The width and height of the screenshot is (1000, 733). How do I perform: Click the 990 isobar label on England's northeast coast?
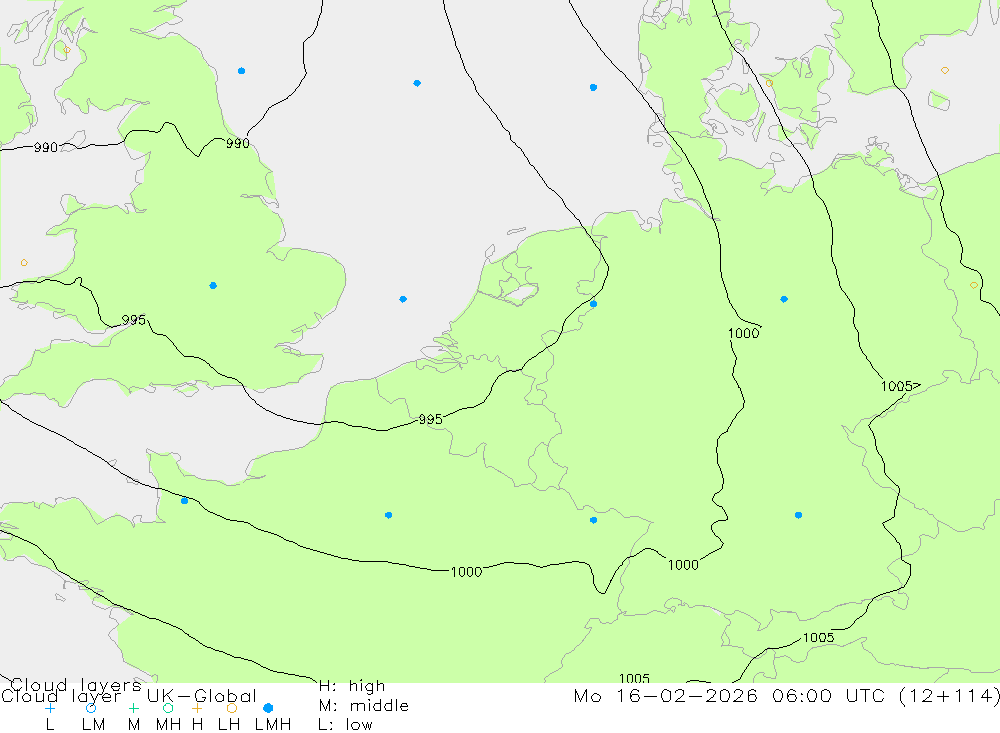tap(237, 144)
